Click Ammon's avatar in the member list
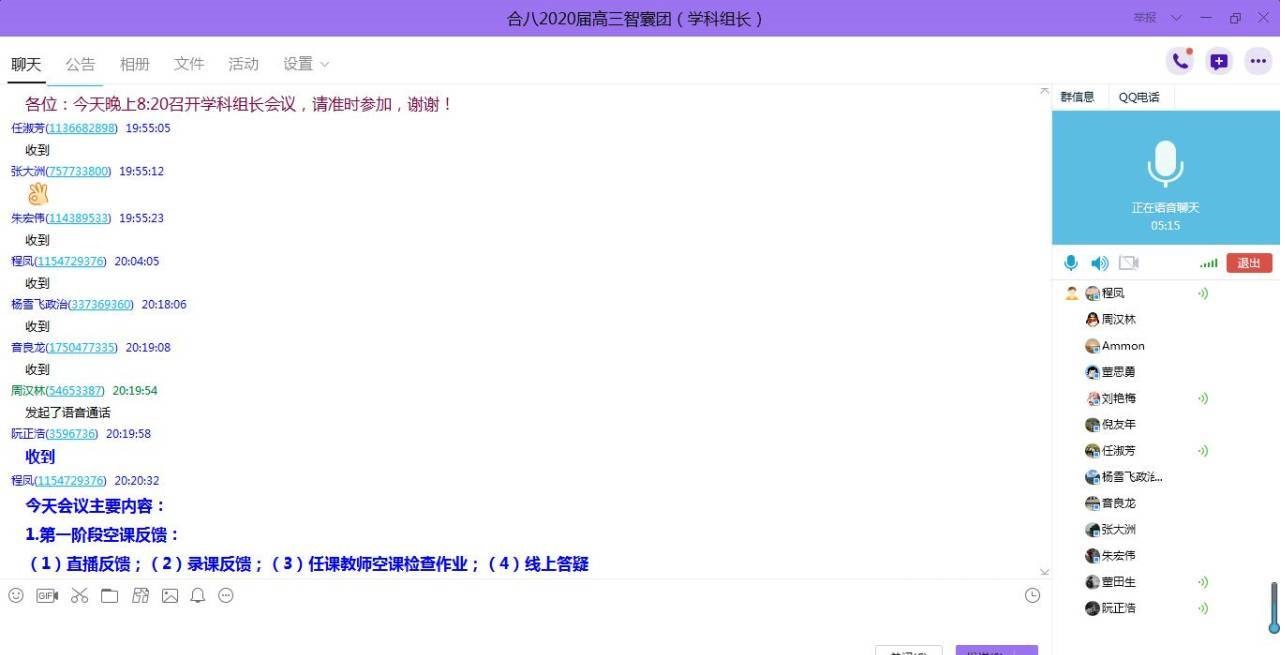Viewport: 1285px width, 655px height. pos(1092,346)
